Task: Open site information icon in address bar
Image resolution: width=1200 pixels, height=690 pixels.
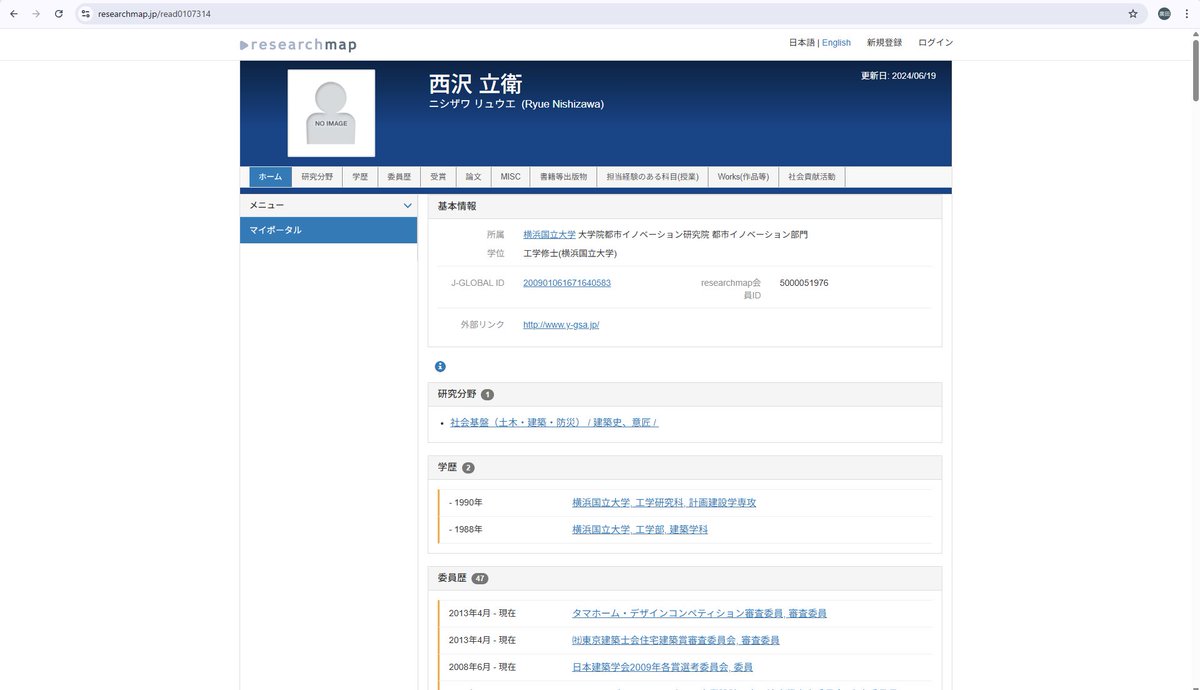Action: (x=86, y=14)
